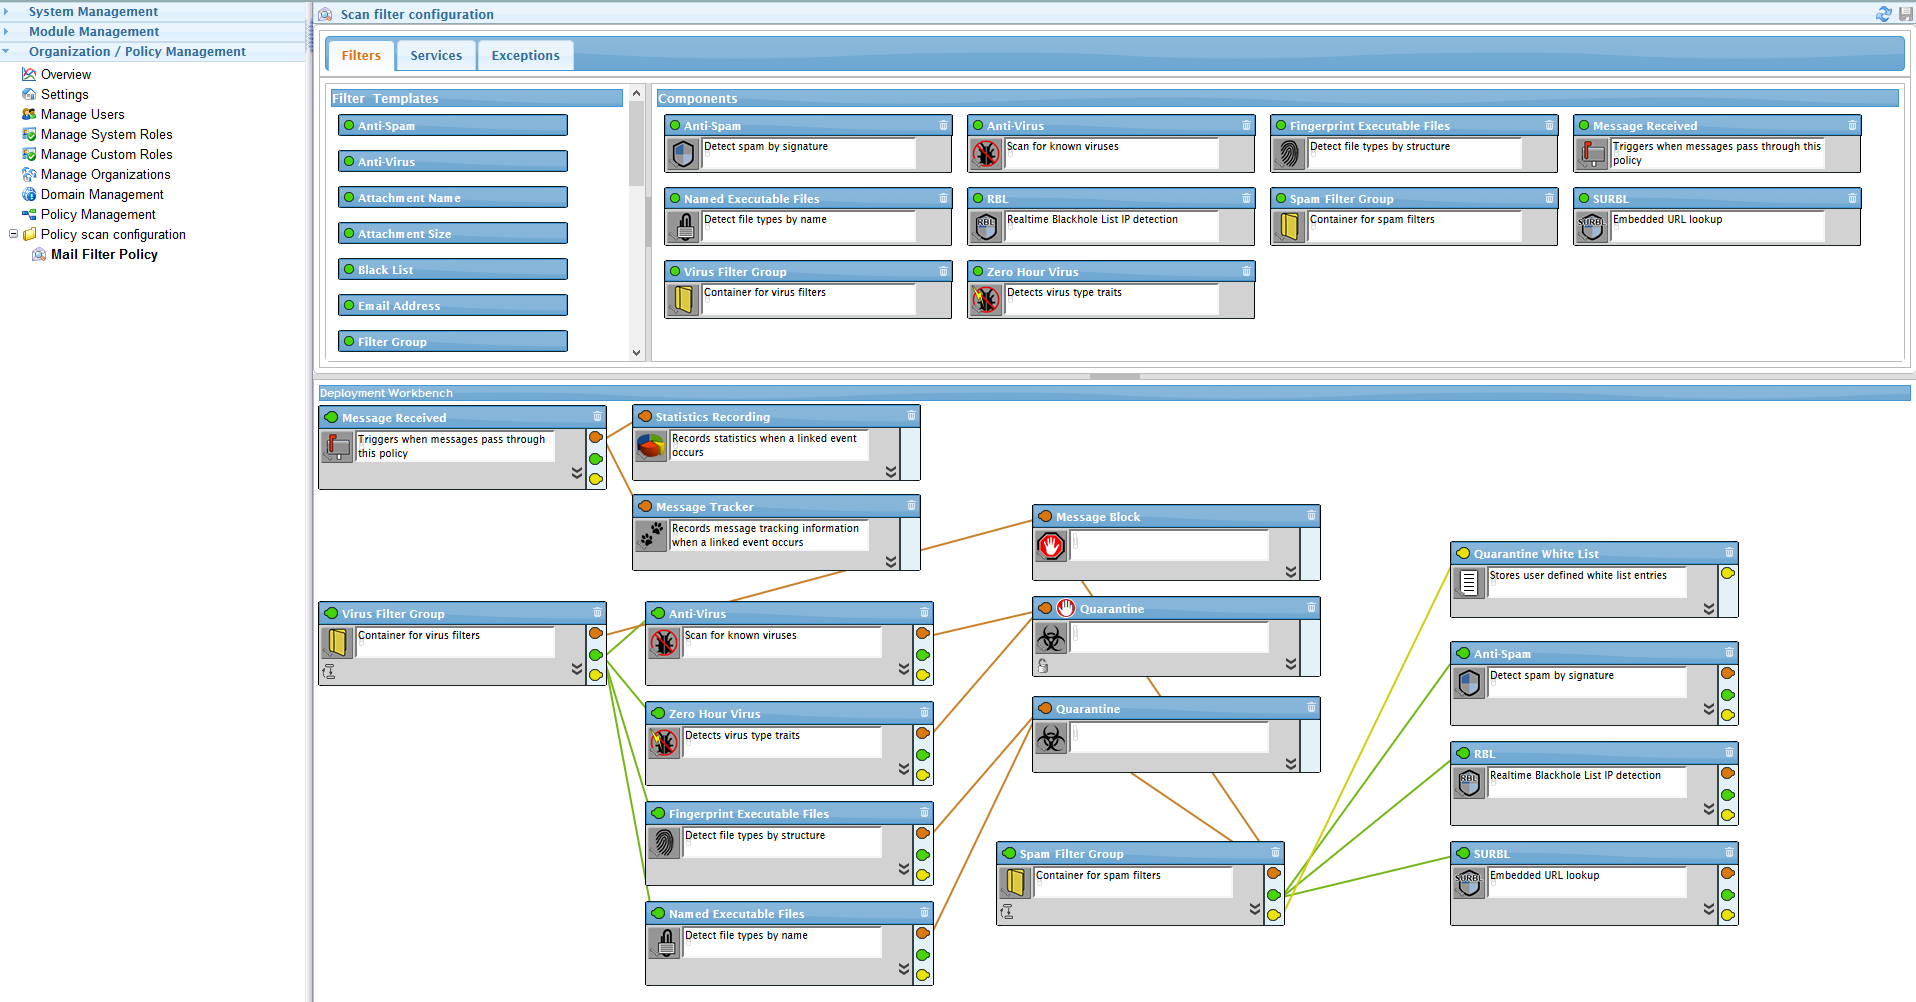This screenshot has width=1916, height=1002.
Task: Switch to the Services tab
Action: 436,55
